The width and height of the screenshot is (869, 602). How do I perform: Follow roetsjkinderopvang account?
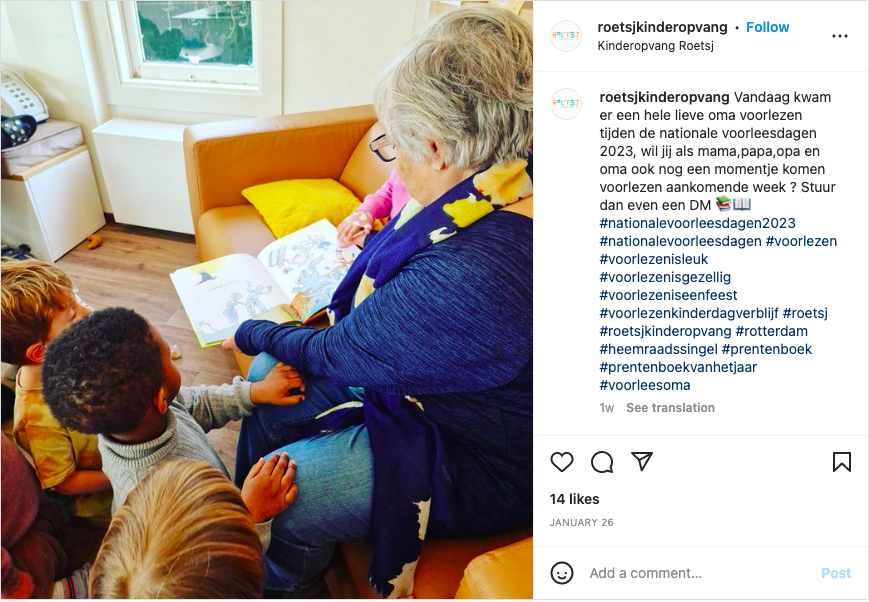point(767,27)
